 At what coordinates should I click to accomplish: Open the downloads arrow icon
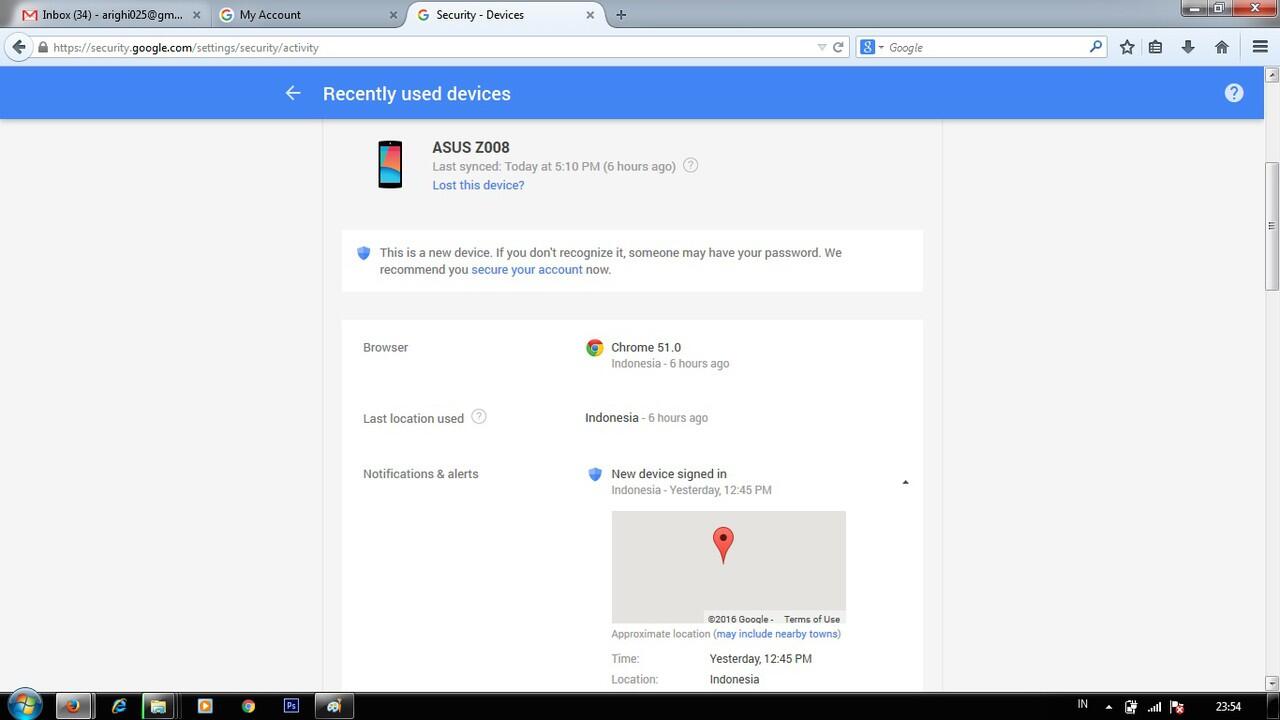(1188, 47)
